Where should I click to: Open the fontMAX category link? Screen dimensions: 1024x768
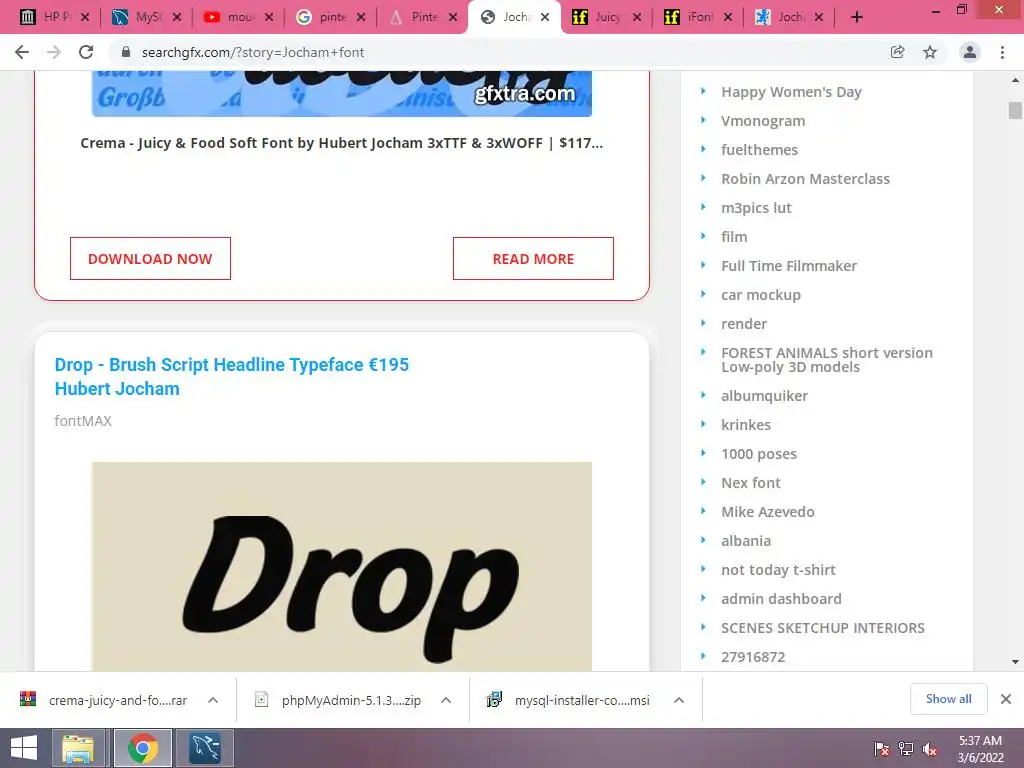click(x=83, y=421)
